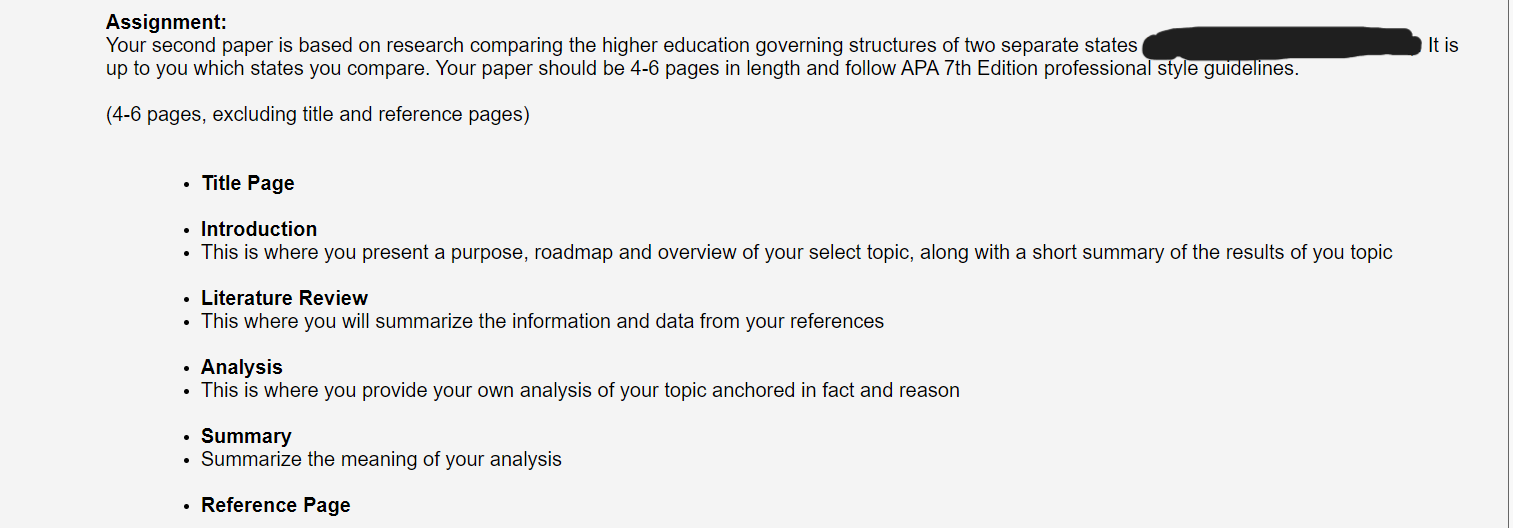Click the blacked-out redacted text bar
This screenshot has width=1513, height=528.
1281,42
